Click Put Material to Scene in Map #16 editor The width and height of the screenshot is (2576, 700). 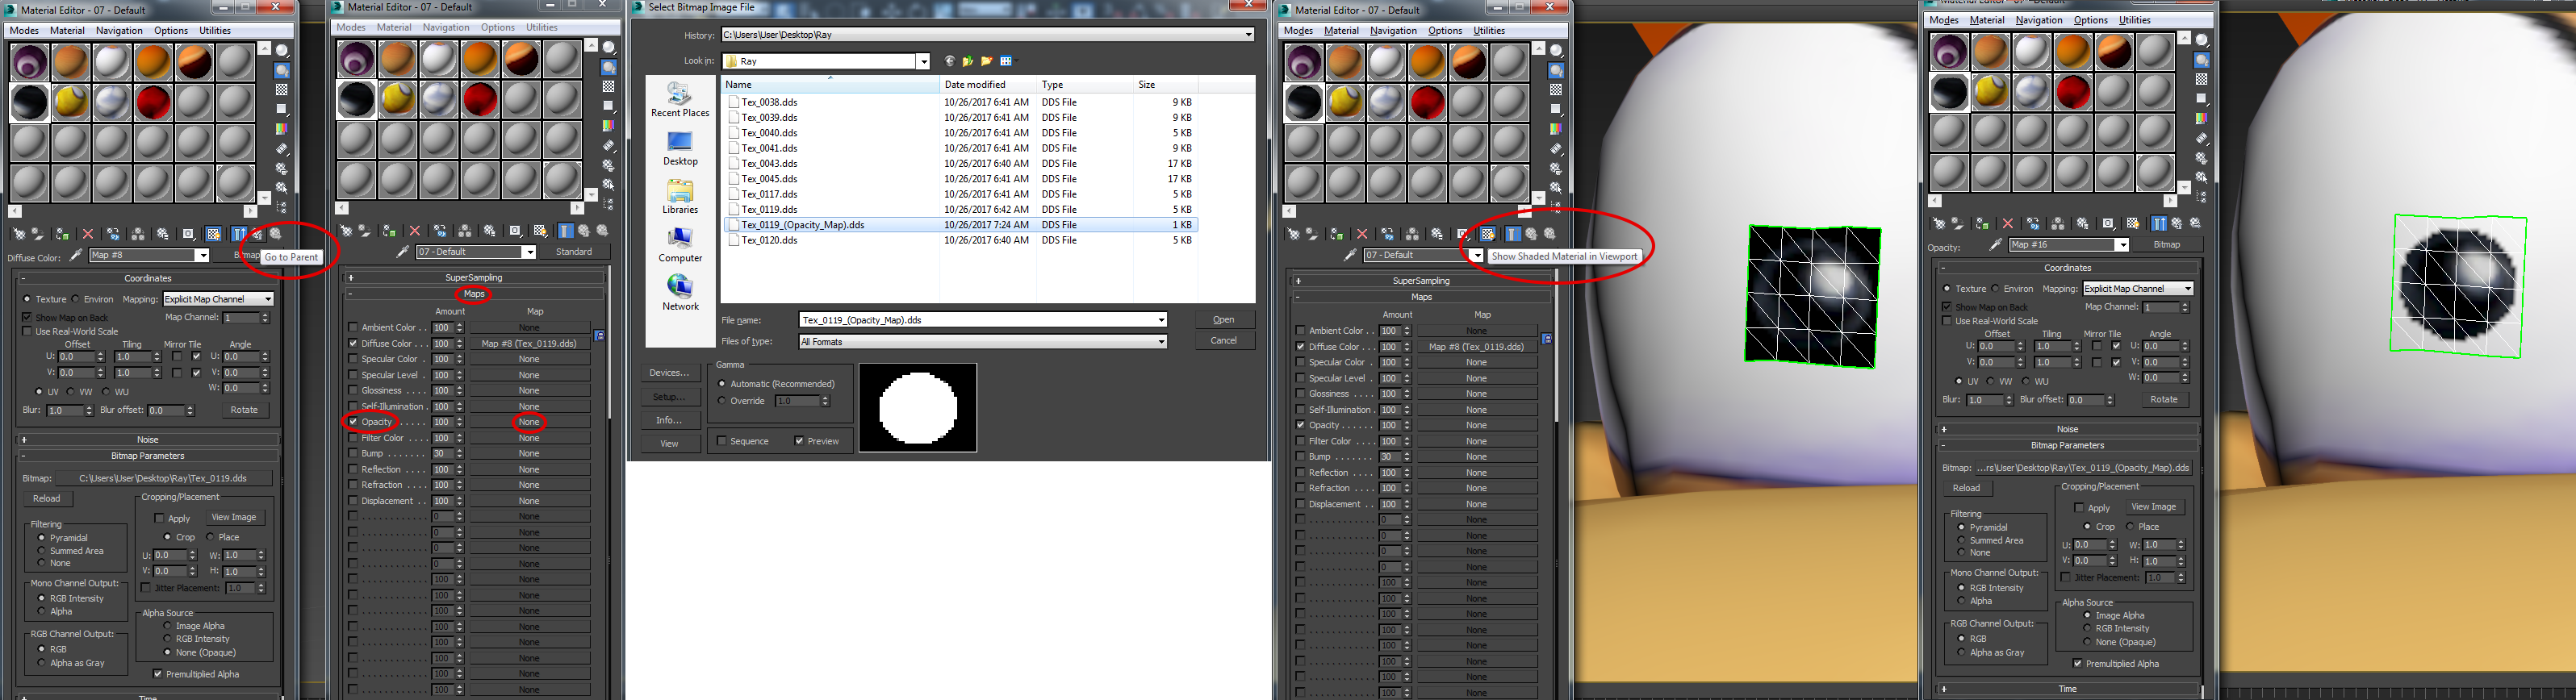[1958, 224]
